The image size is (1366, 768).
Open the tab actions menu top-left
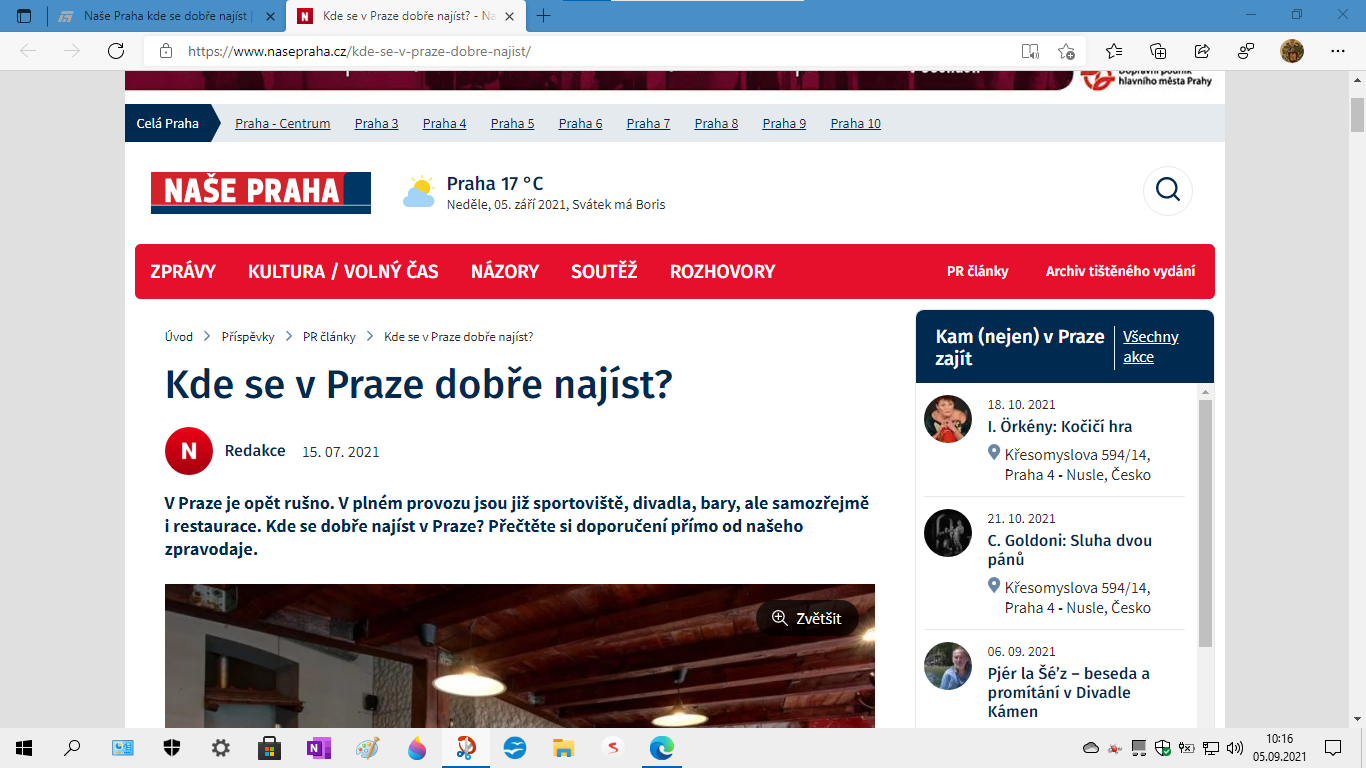coord(22,15)
